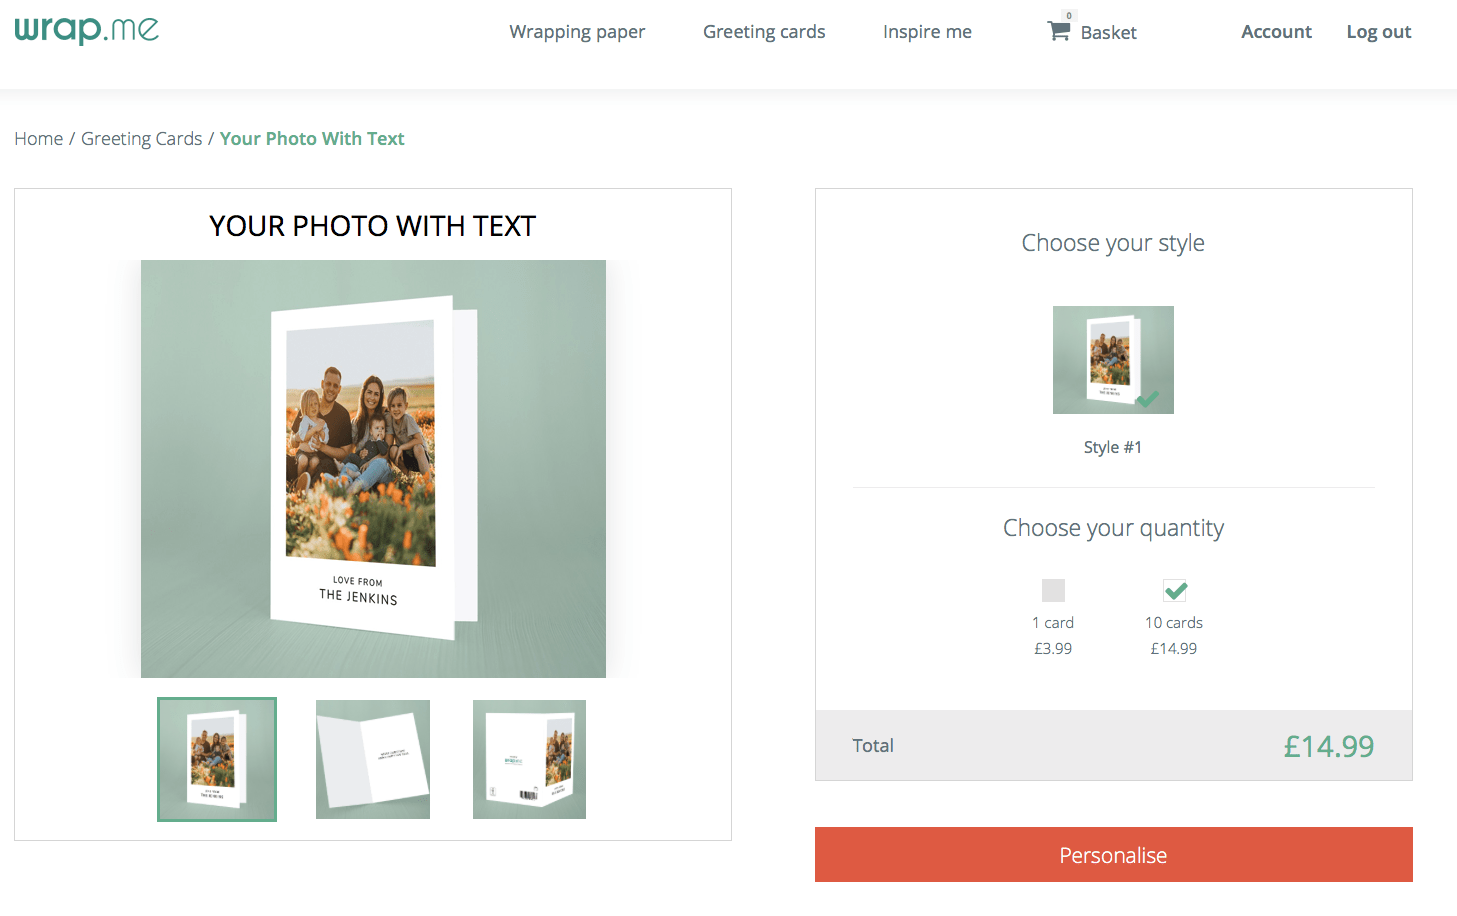The width and height of the screenshot is (1457, 916).
Task: Open the Greeting cards menu
Action: [764, 32]
